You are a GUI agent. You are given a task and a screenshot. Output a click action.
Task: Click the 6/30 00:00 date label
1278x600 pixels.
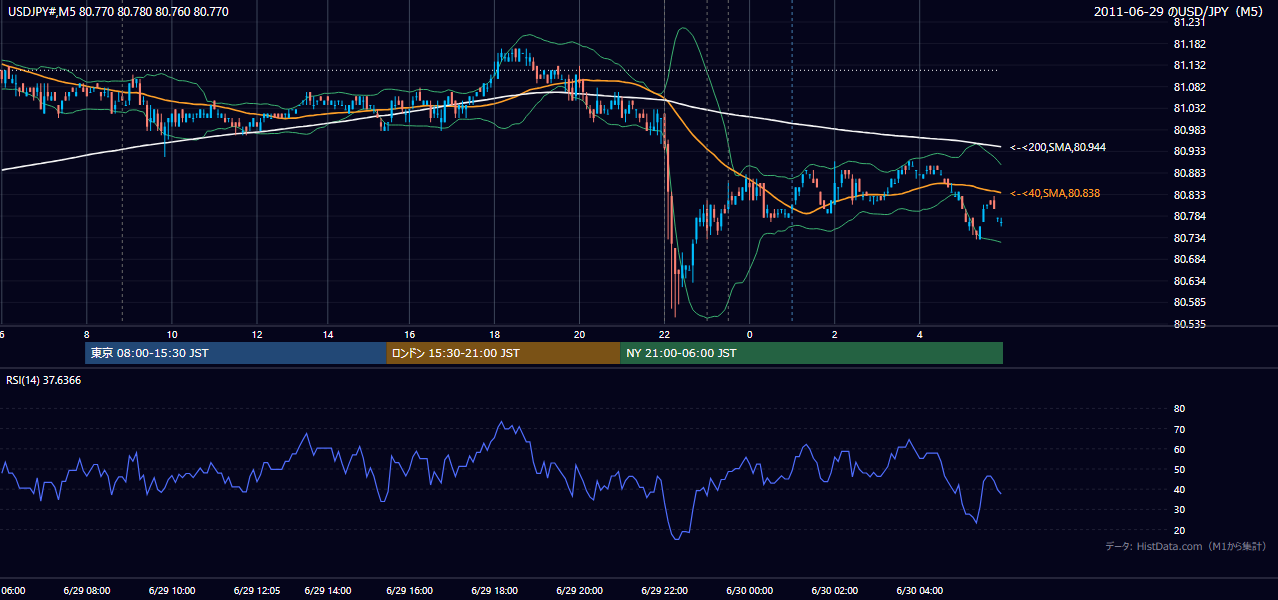749,590
